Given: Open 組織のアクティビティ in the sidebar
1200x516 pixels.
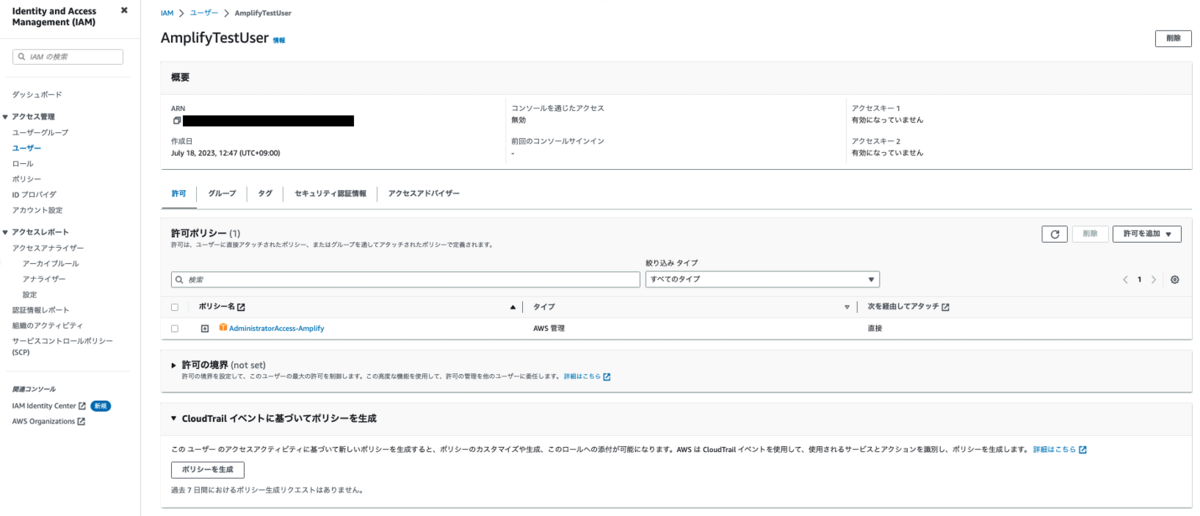Looking at the screenshot, I should 47,325.
